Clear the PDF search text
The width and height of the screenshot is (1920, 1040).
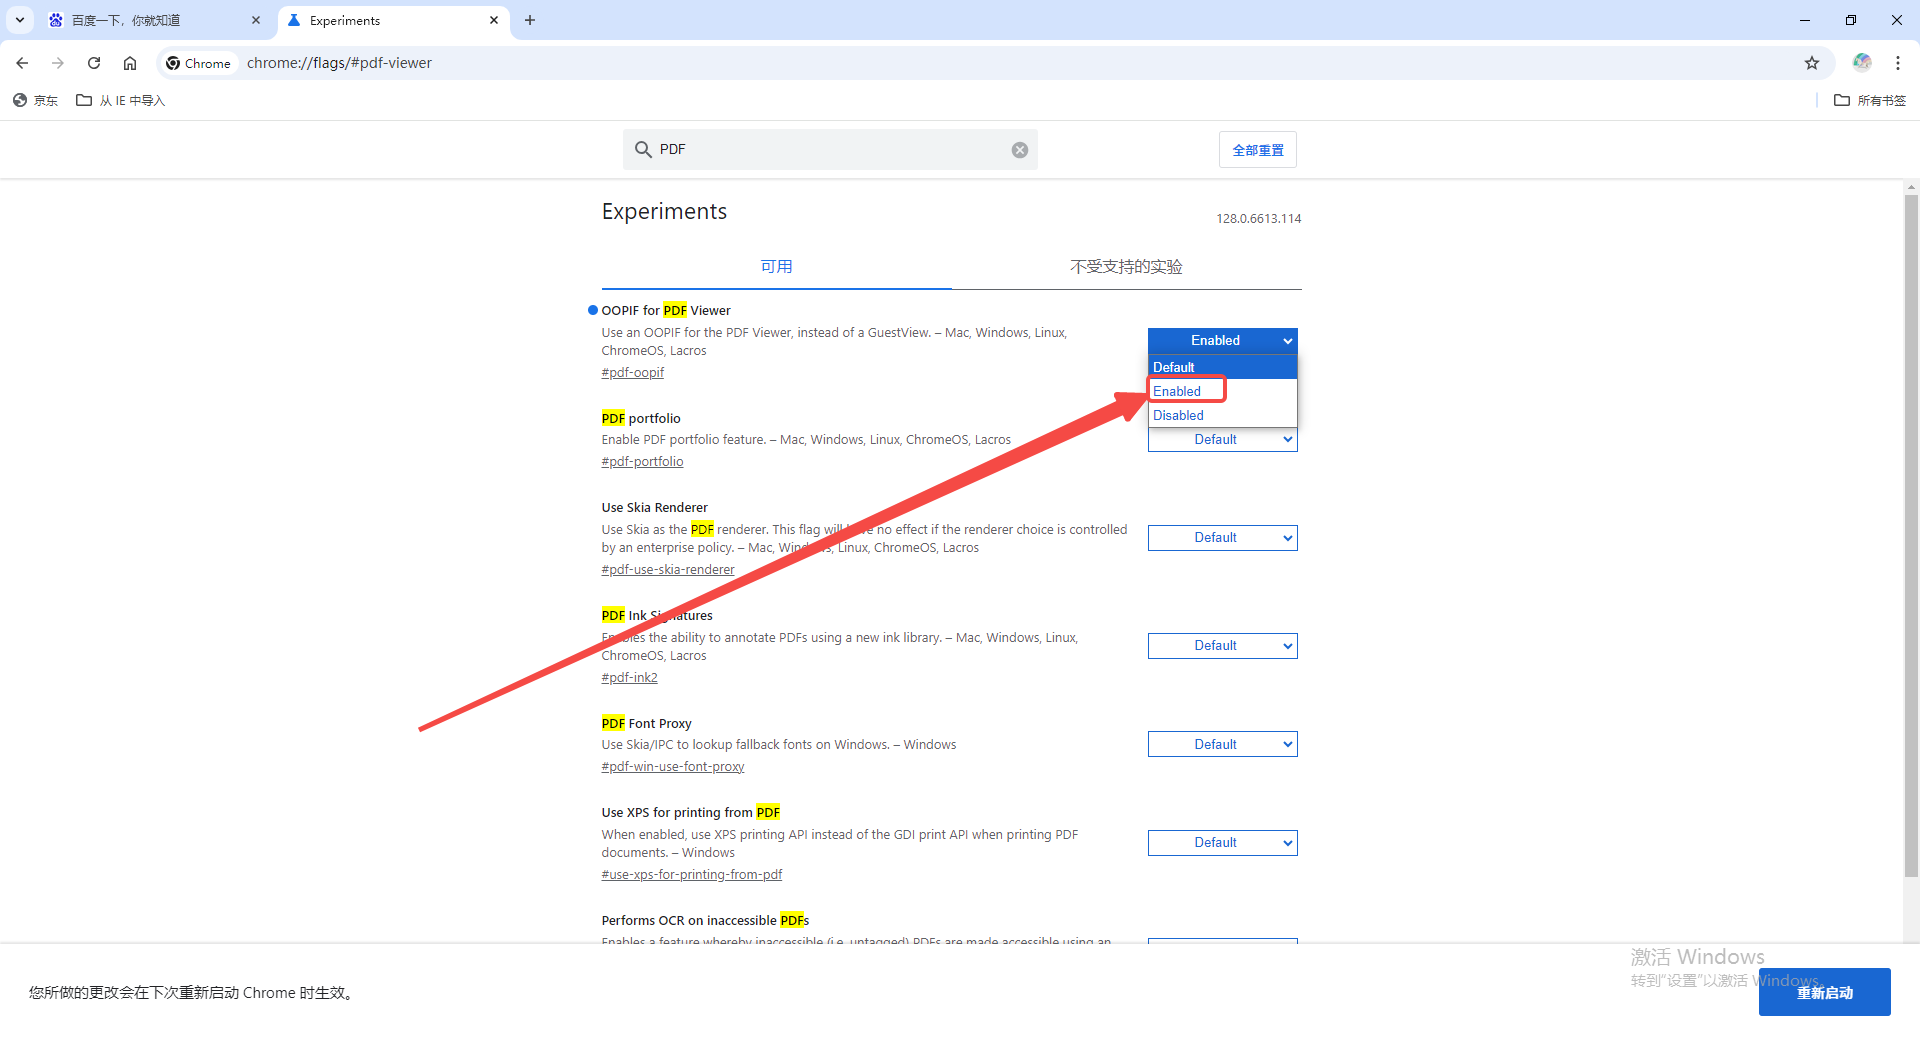(1020, 150)
